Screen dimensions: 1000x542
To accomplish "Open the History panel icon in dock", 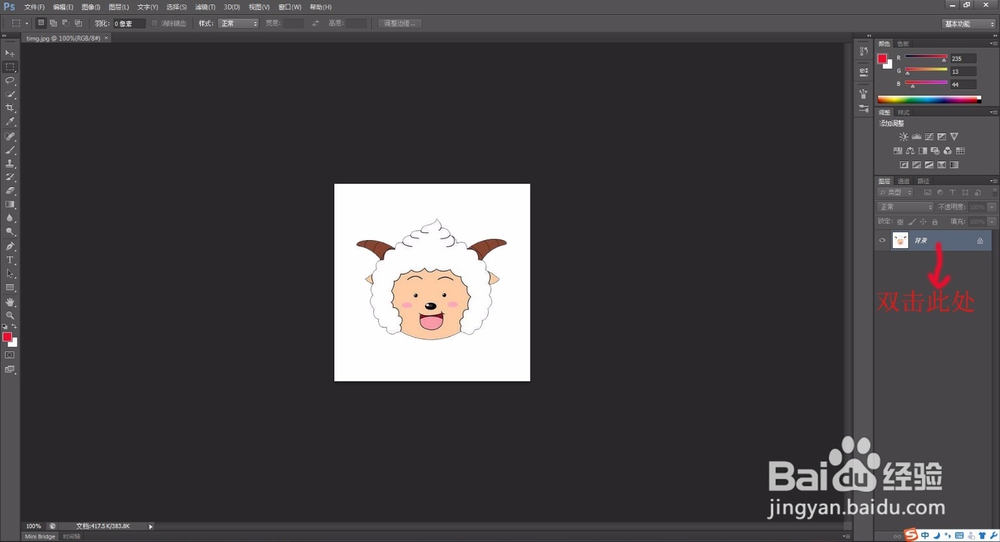I will tap(864, 51).
